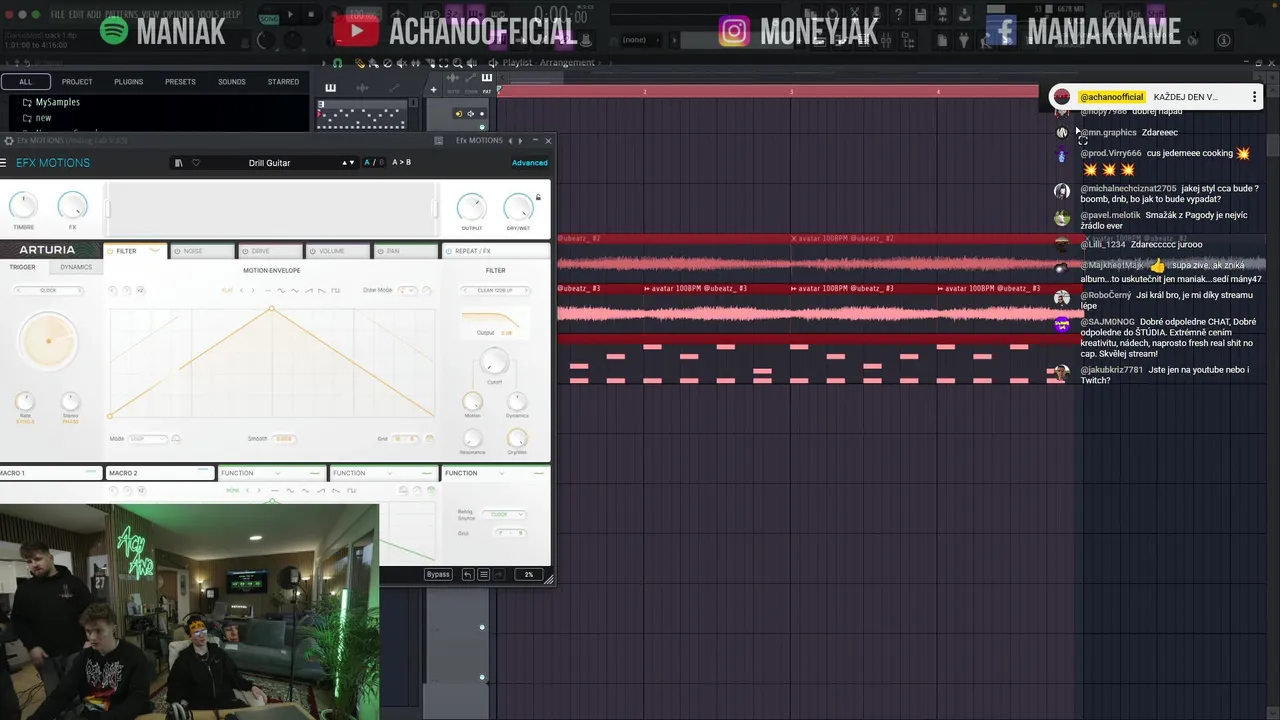This screenshot has height=720, width=1280.
Task: Click the undo icon next to Bypass
Action: (x=468, y=574)
